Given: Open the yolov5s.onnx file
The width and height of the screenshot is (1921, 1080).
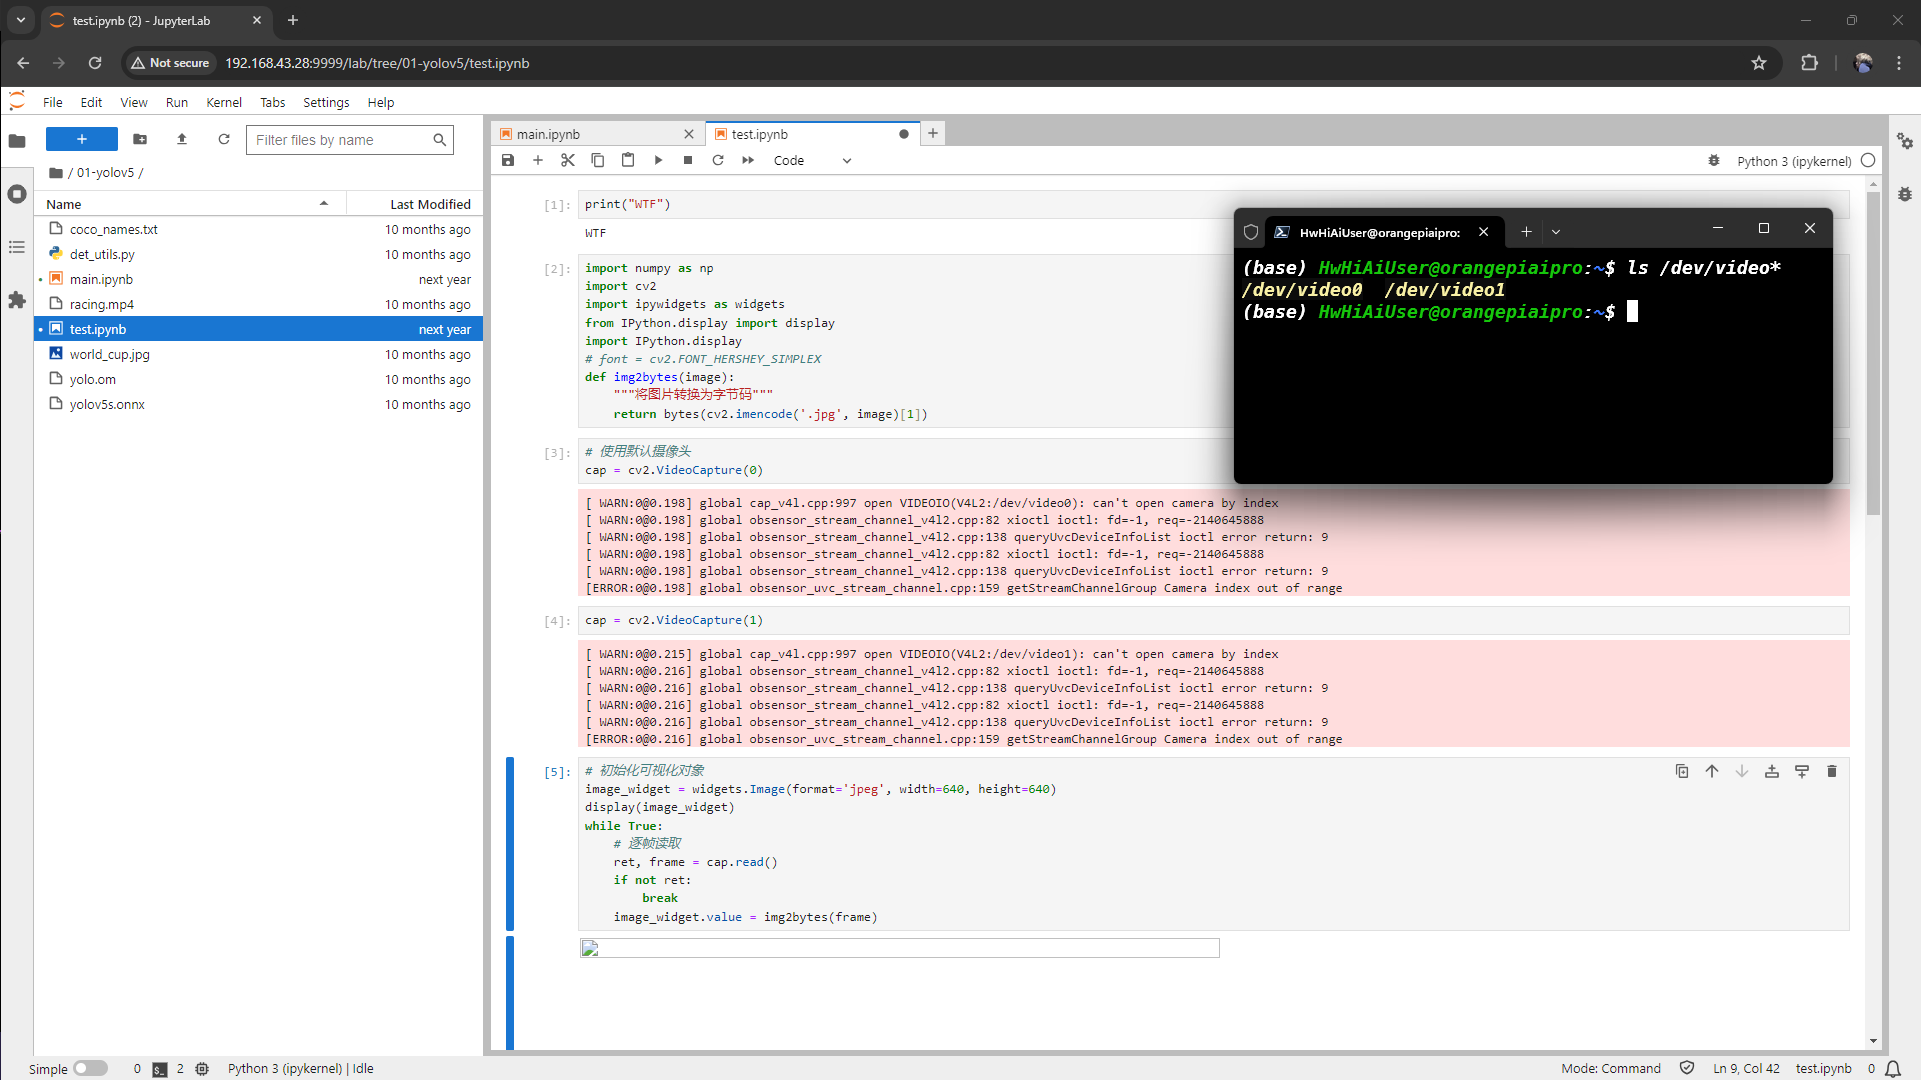Looking at the screenshot, I should (107, 404).
